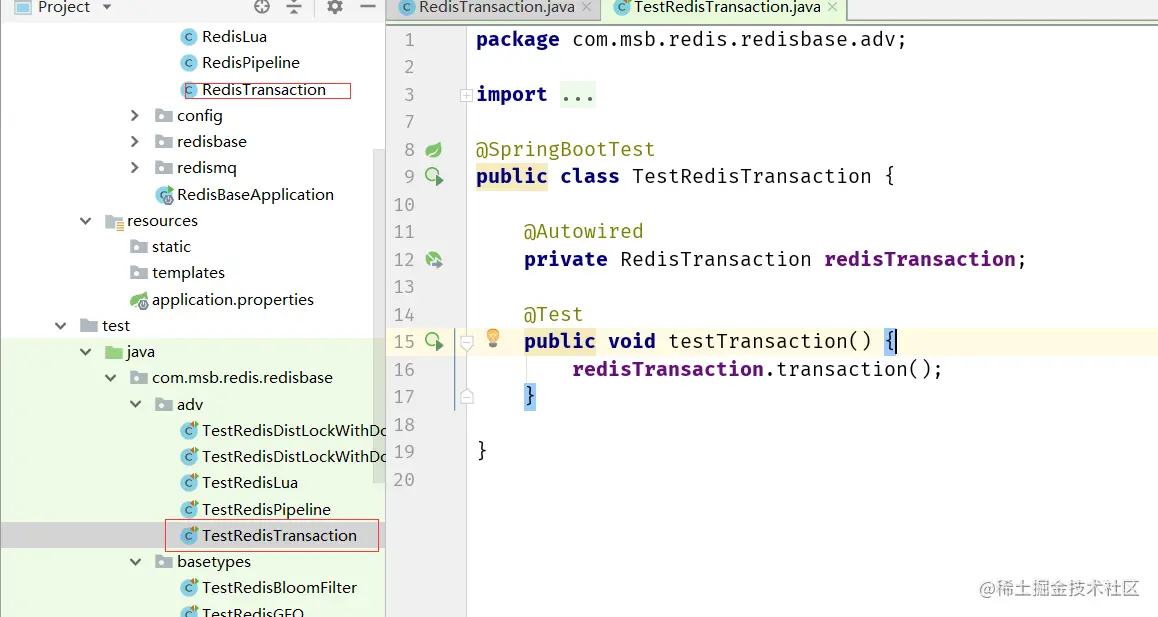Click the Project tool window icon
1158x617 pixels.
click(x=23, y=7)
